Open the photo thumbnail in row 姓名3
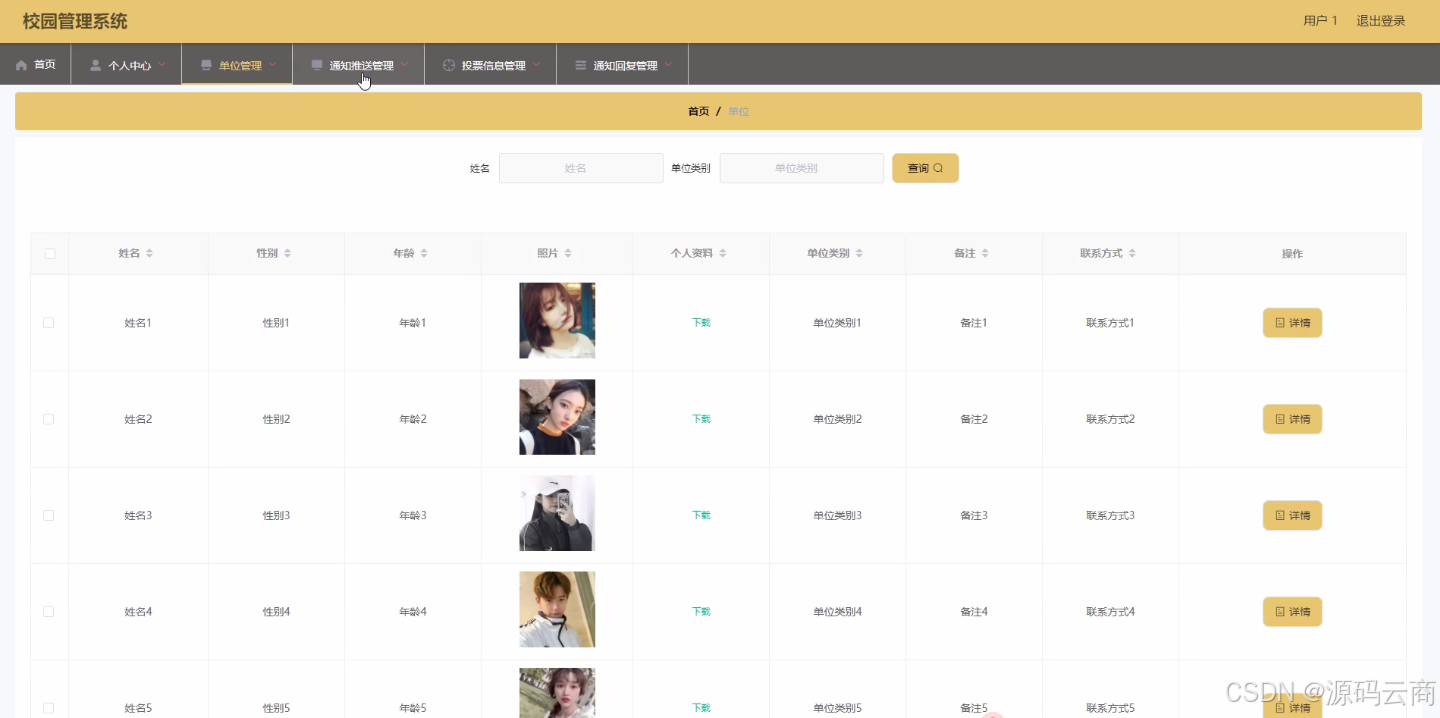This screenshot has width=1440, height=718. coord(557,513)
